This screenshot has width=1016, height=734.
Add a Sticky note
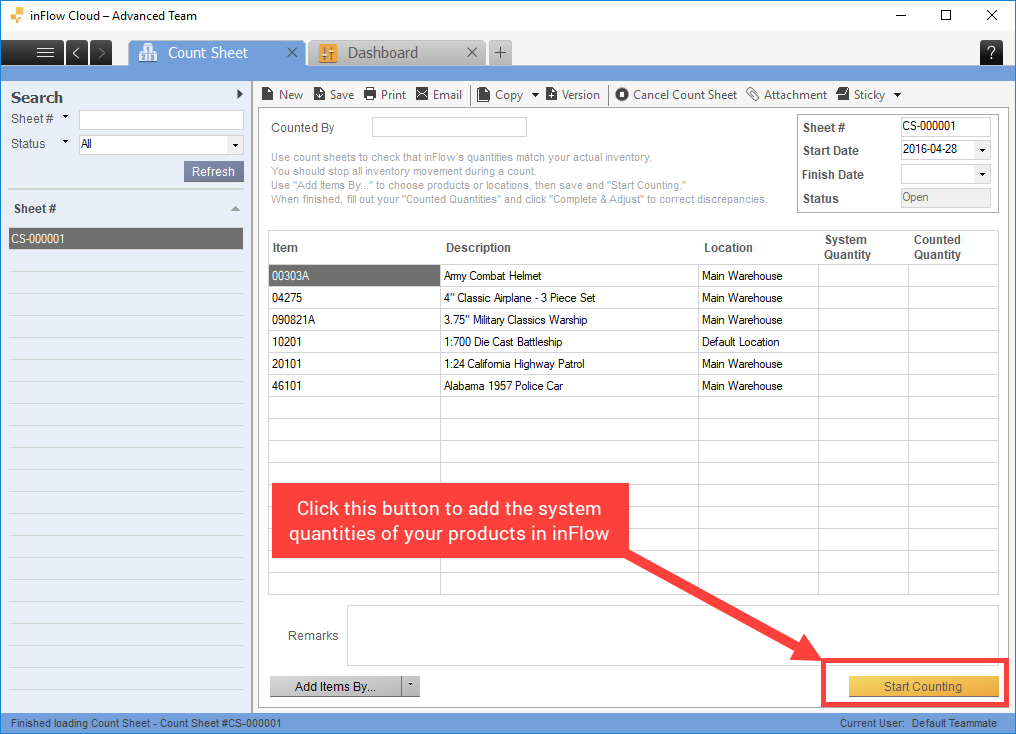860,95
